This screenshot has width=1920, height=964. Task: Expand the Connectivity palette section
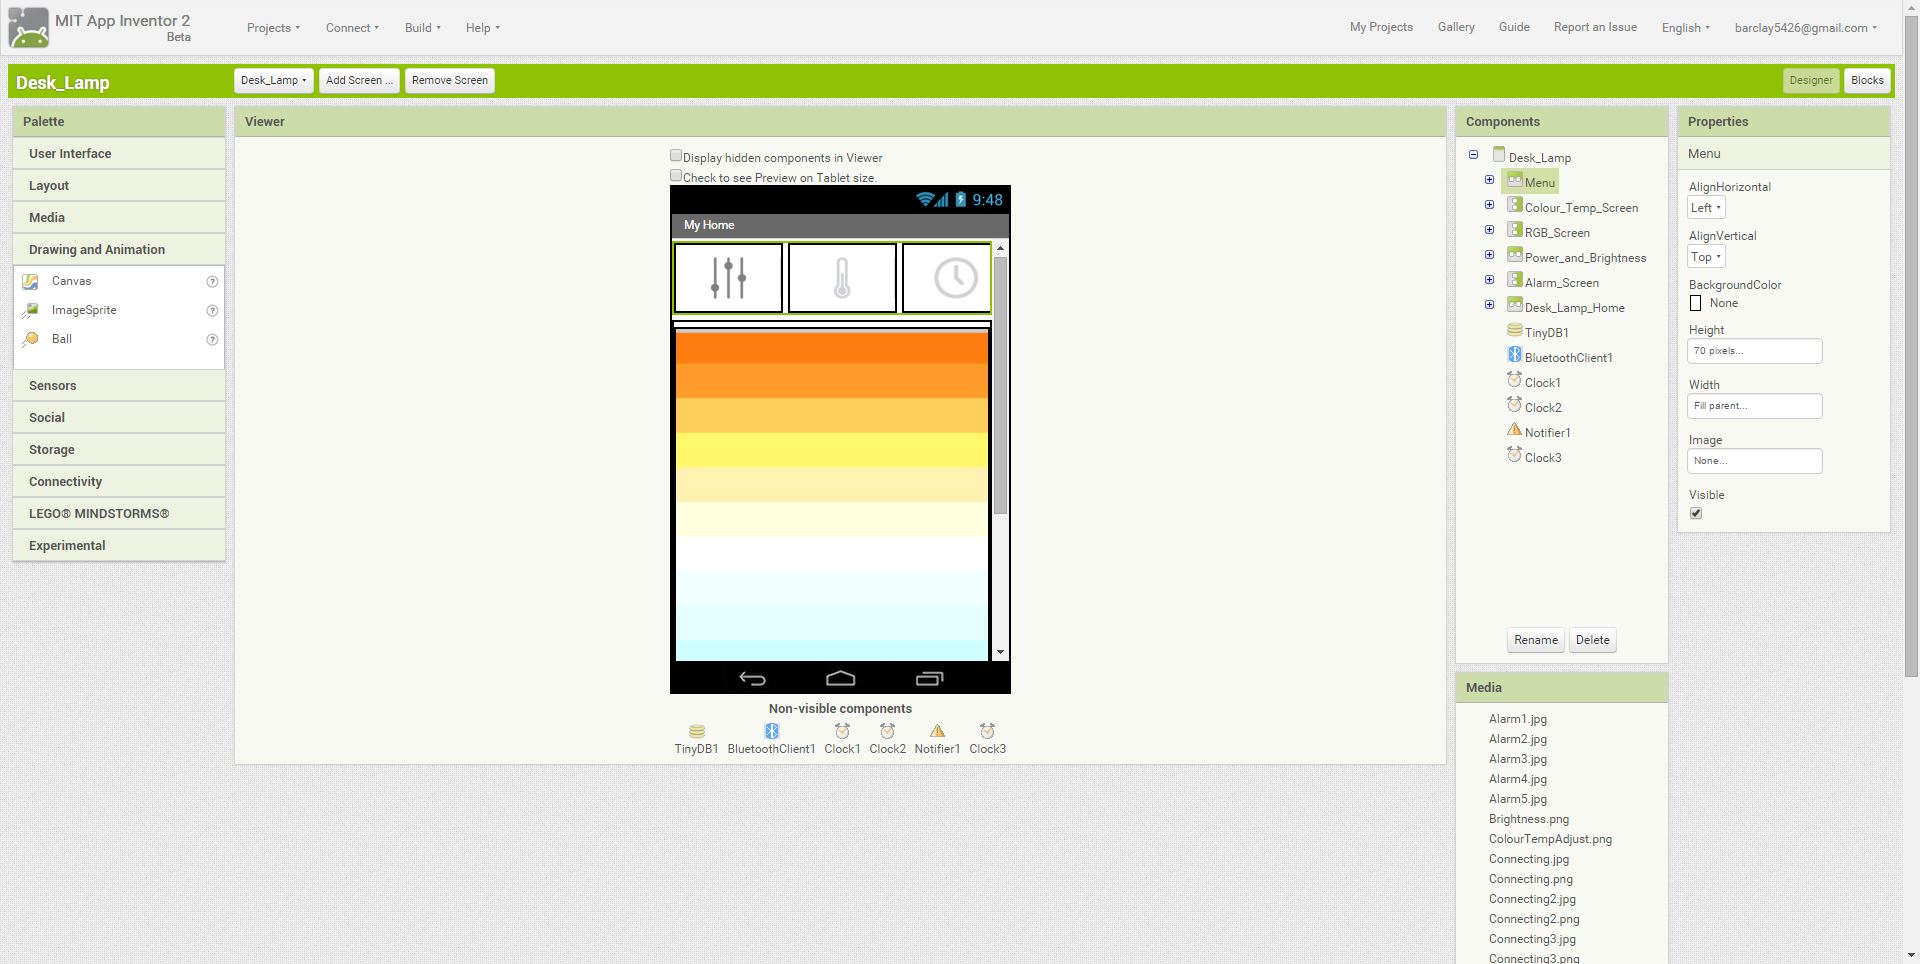pos(119,482)
